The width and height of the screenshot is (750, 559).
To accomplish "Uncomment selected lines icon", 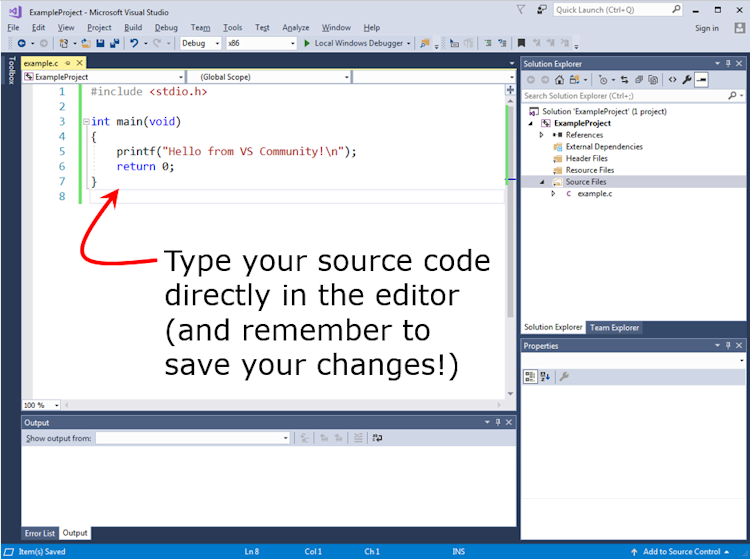I will tap(502, 43).
